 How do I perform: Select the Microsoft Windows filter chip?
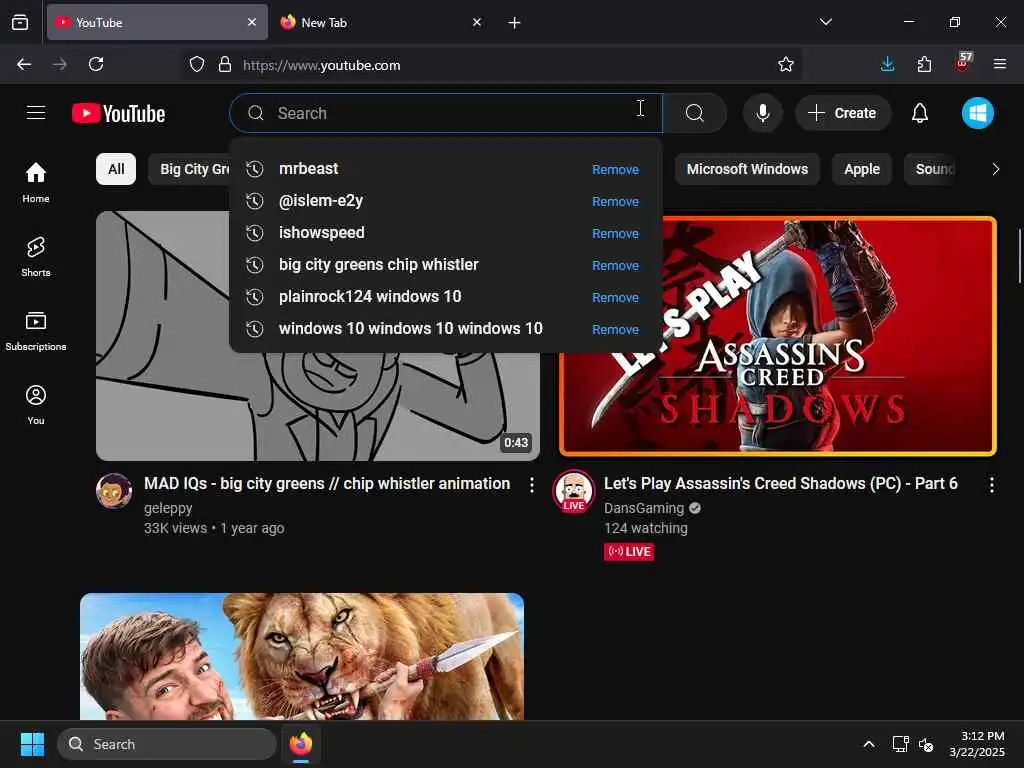[x=747, y=169]
